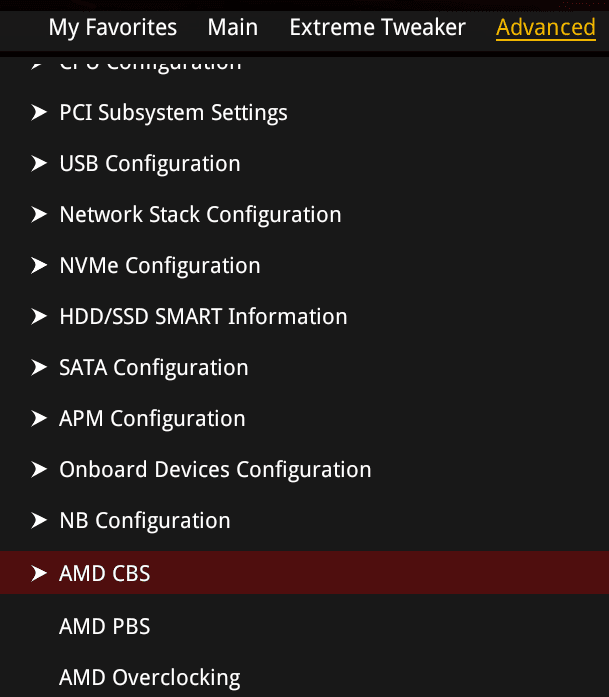
Task: Expand NVMe Configuration arrow
Action: [39, 265]
